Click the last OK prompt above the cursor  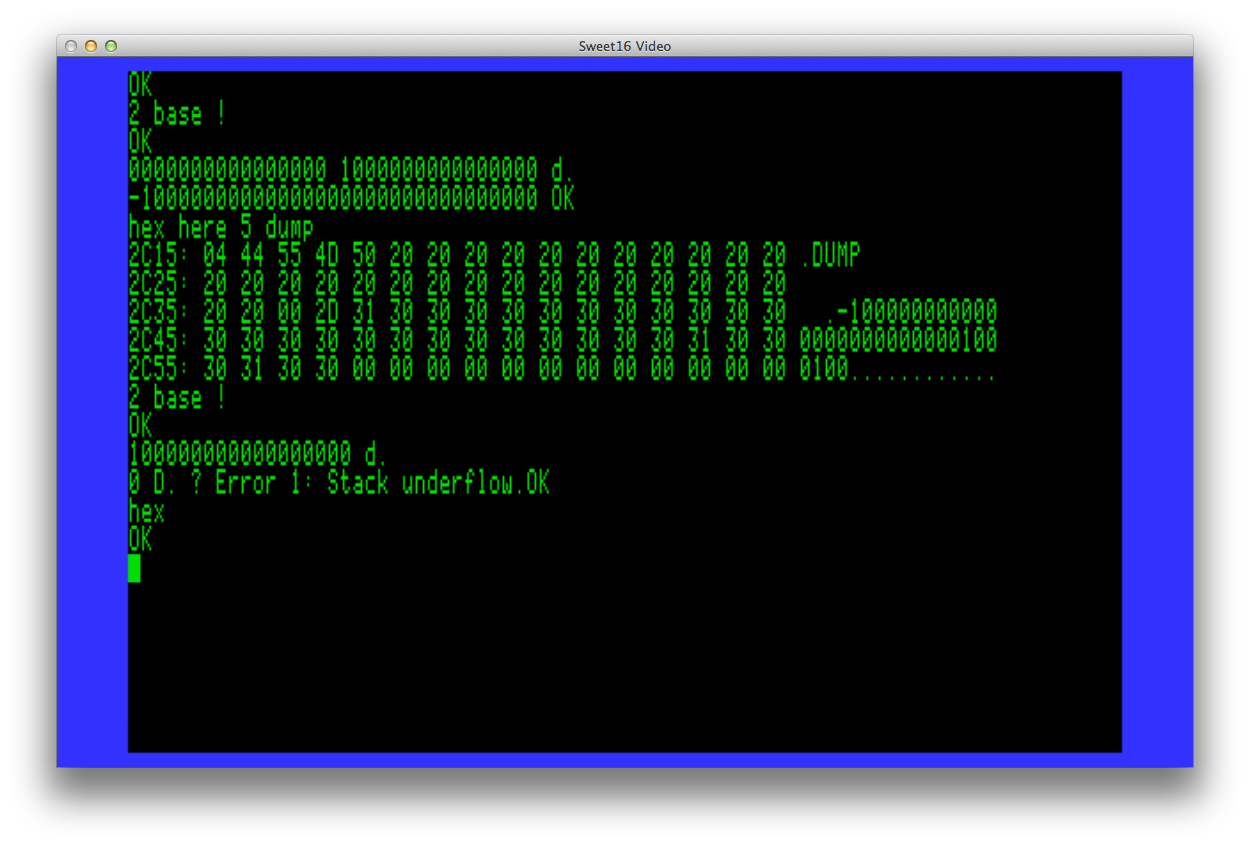[140, 540]
